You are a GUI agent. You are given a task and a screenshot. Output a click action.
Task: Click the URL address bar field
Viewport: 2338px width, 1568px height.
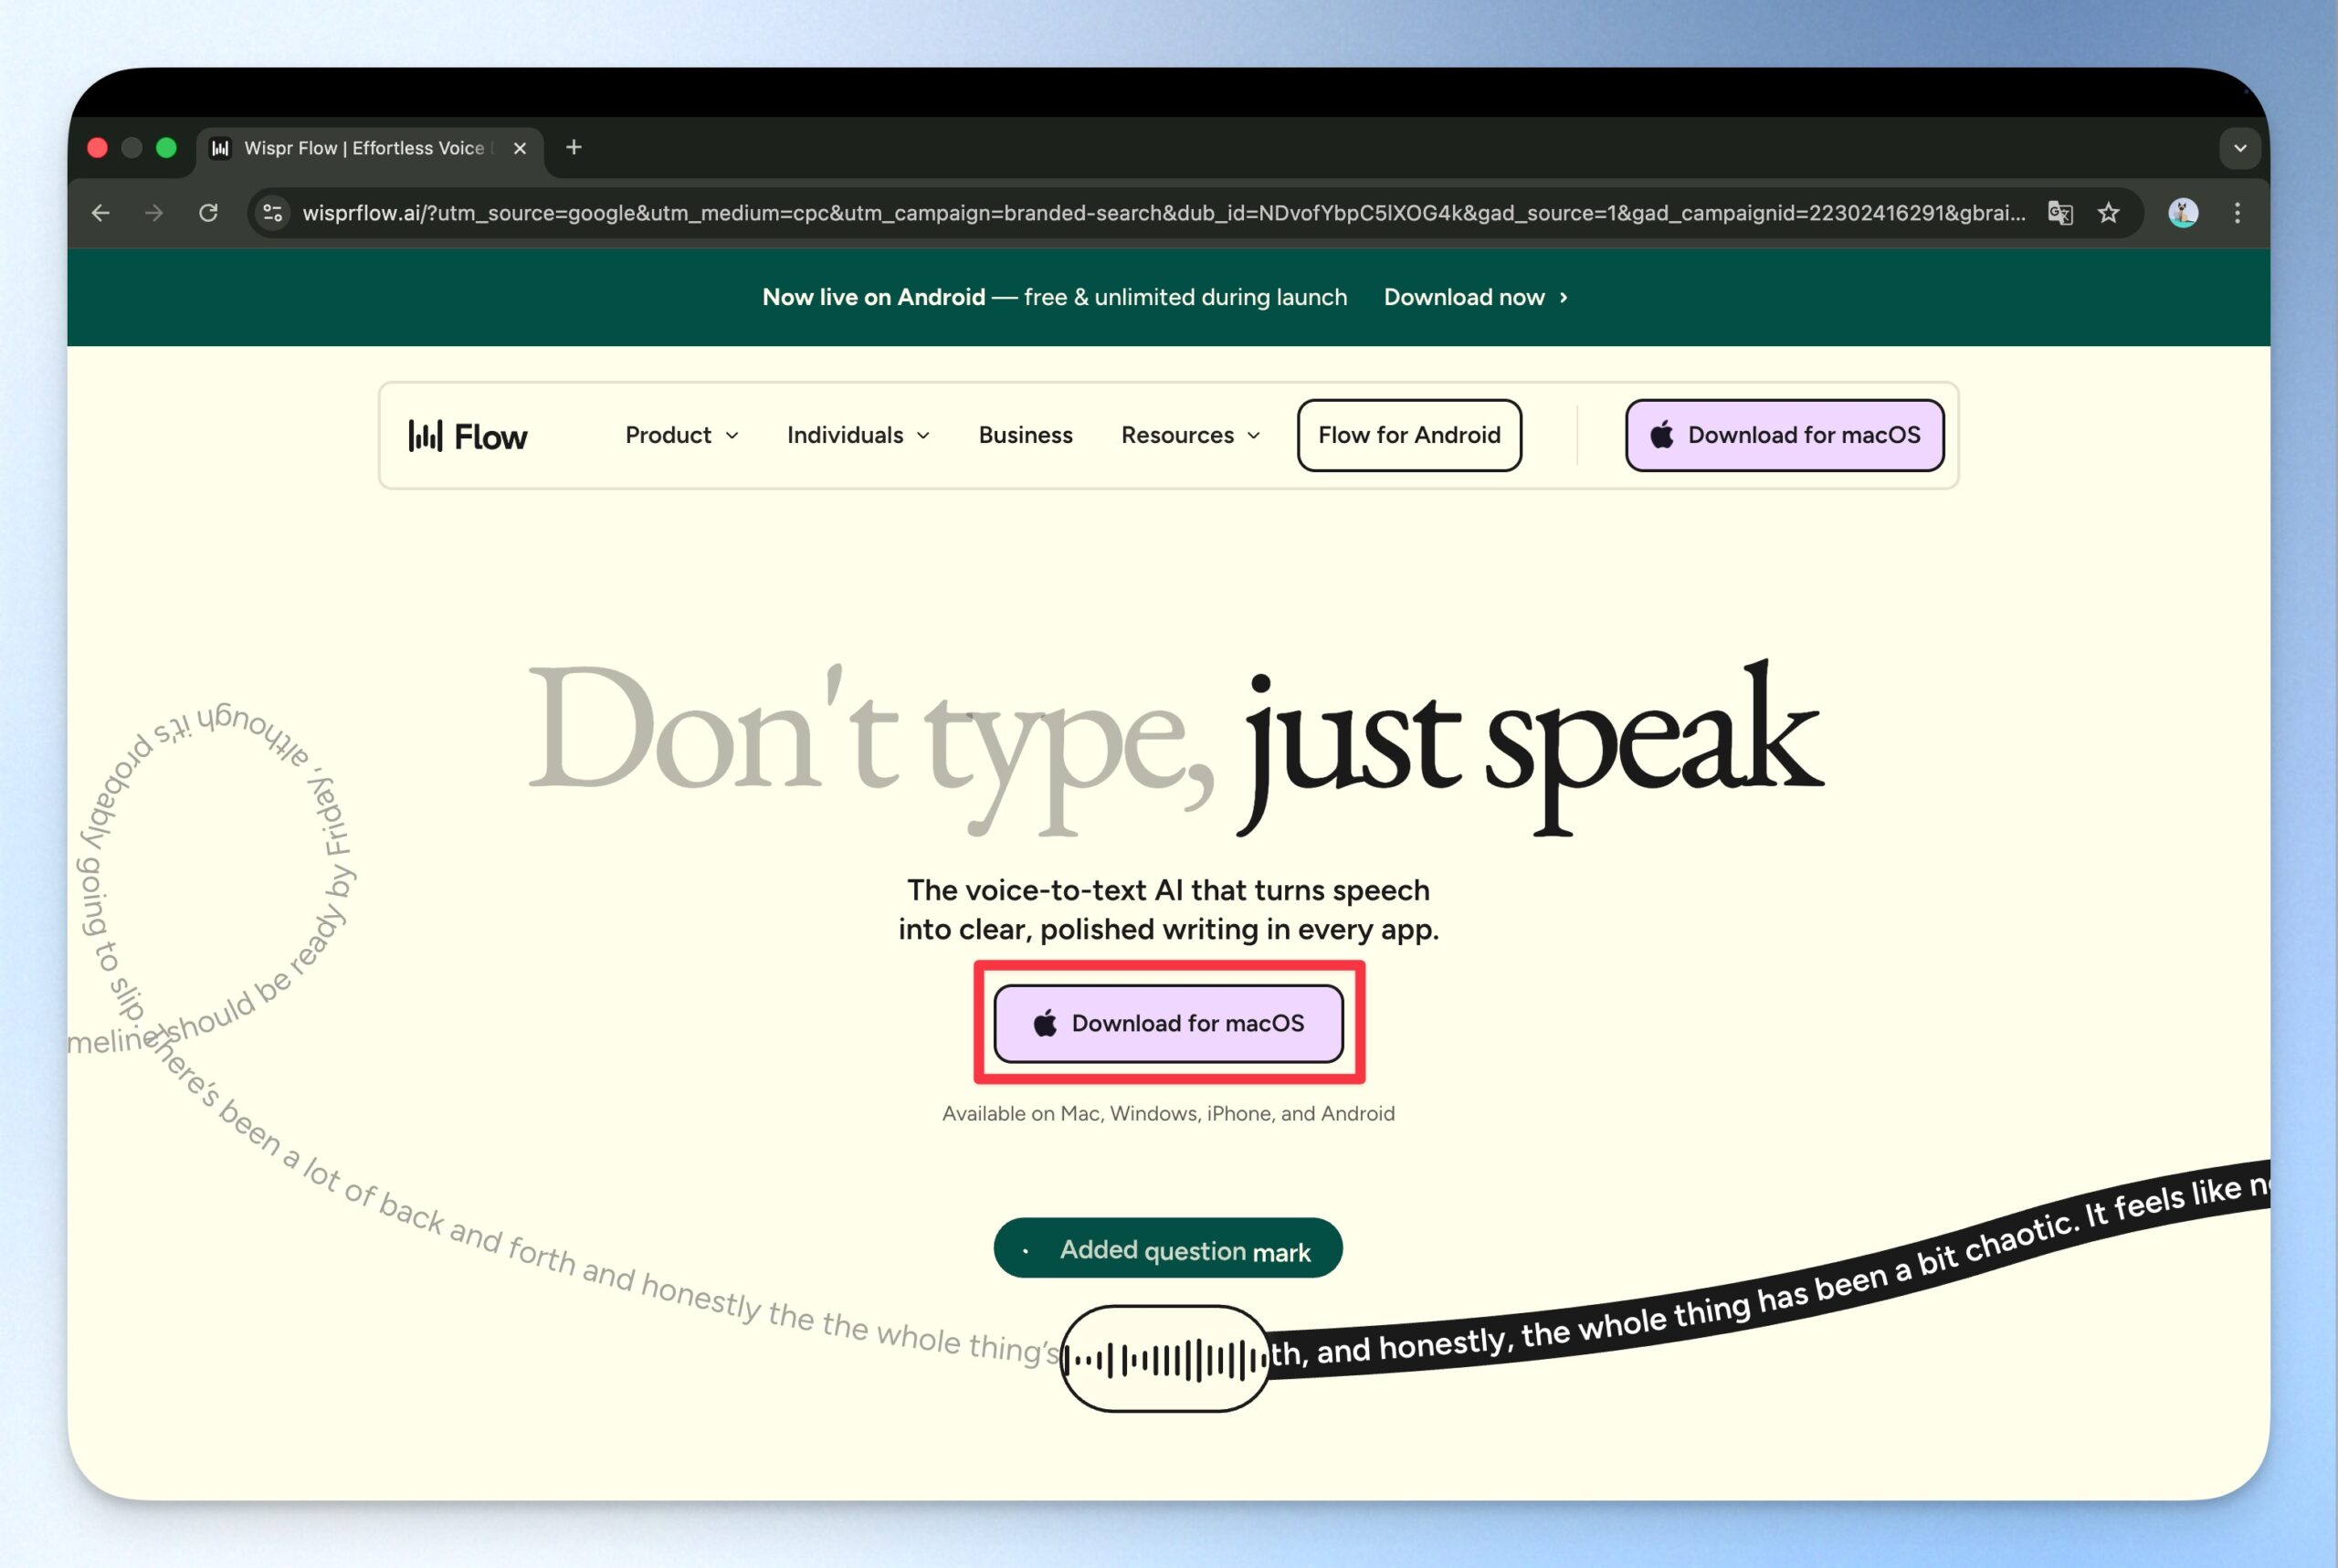tap(1160, 213)
